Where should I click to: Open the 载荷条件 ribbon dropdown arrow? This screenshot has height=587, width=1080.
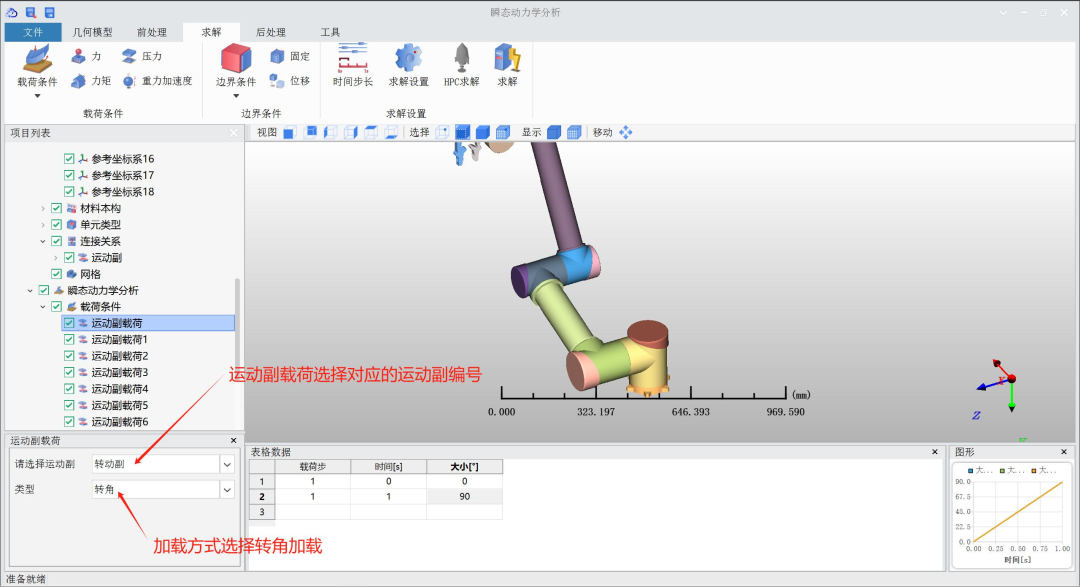pyautogui.click(x=37, y=96)
